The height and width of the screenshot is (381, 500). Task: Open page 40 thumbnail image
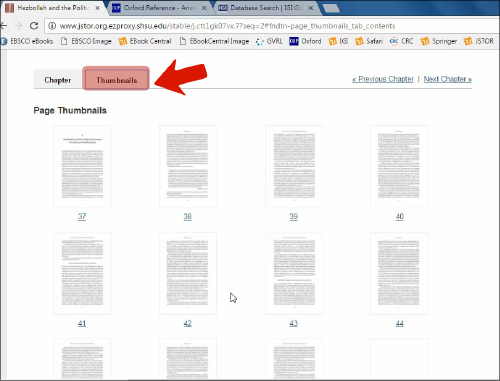tap(399, 166)
